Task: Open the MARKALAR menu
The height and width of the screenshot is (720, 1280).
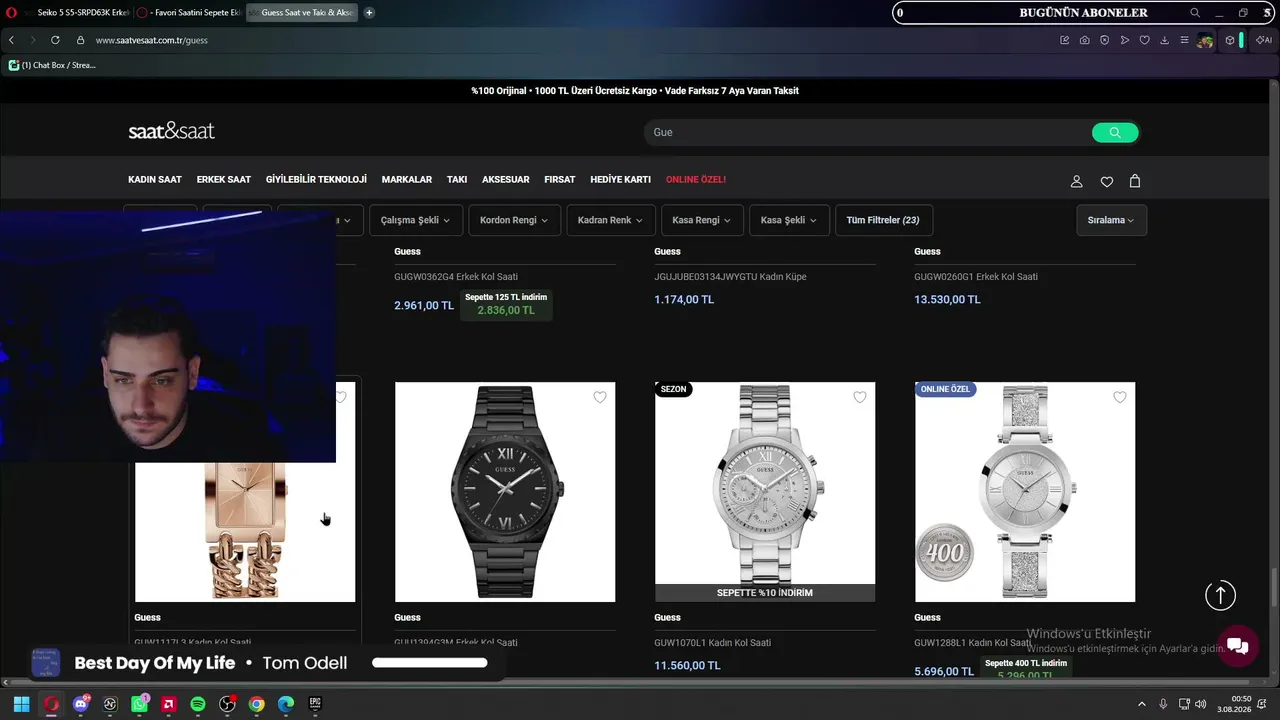Action: click(407, 180)
